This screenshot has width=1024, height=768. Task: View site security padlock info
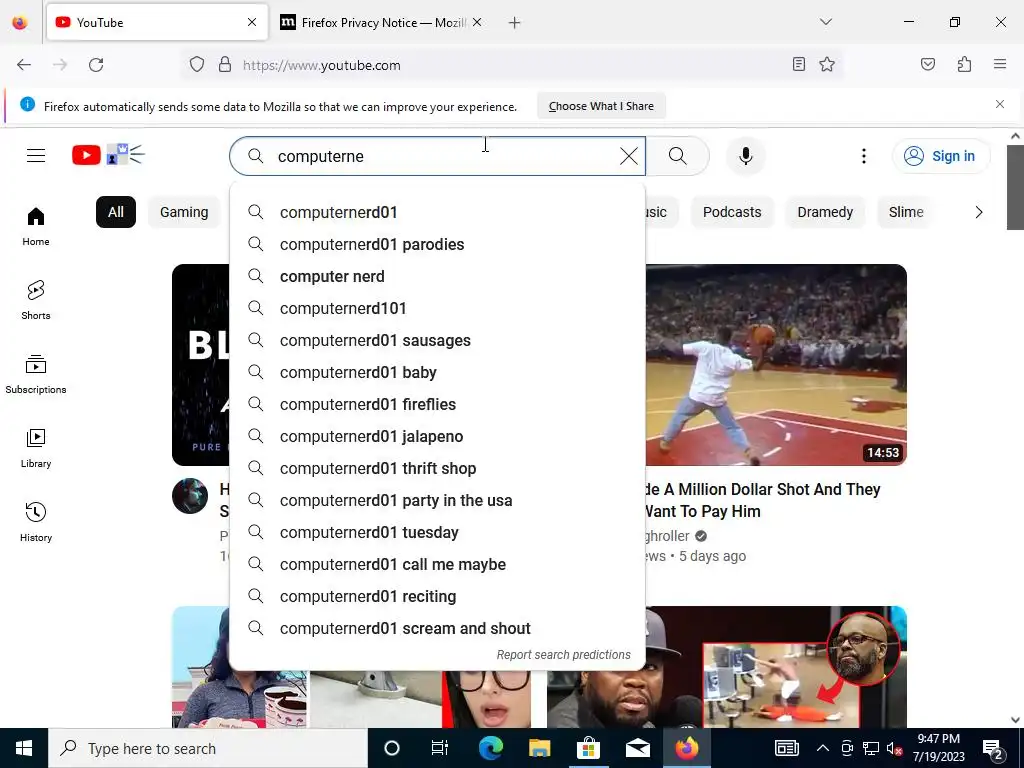click(225, 65)
